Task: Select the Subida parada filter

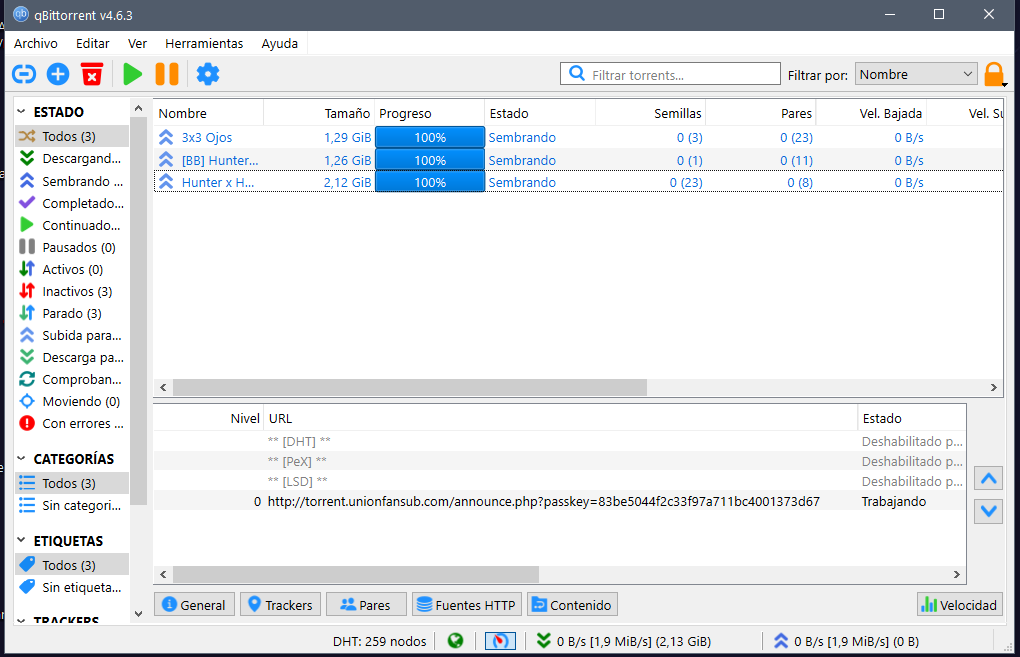Action: [72, 336]
